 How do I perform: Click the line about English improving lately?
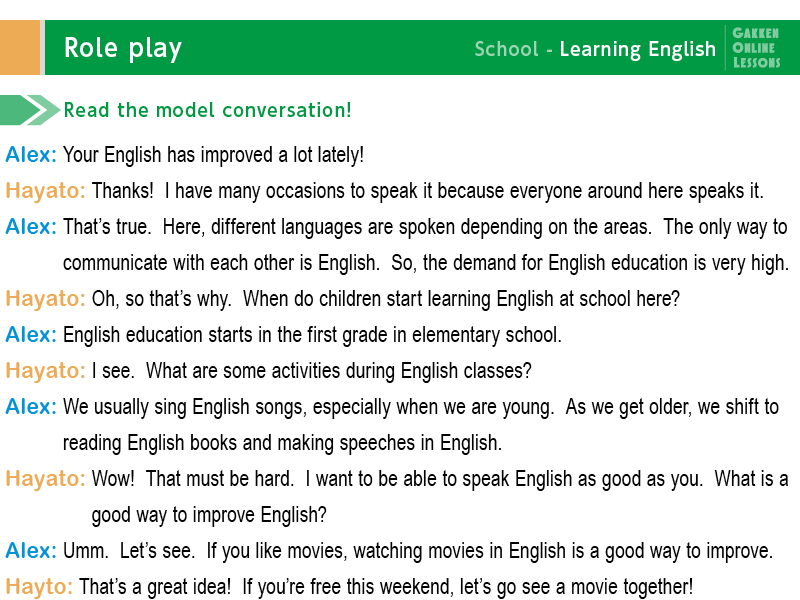coord(213,155)
